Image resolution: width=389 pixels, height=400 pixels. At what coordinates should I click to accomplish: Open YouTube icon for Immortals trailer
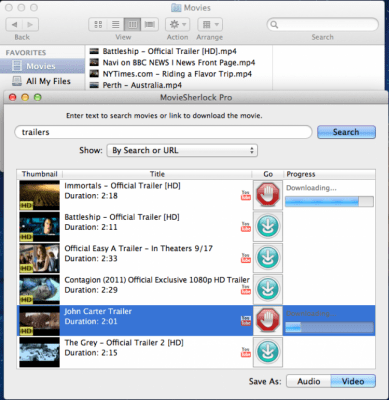(x=246, y=195)
